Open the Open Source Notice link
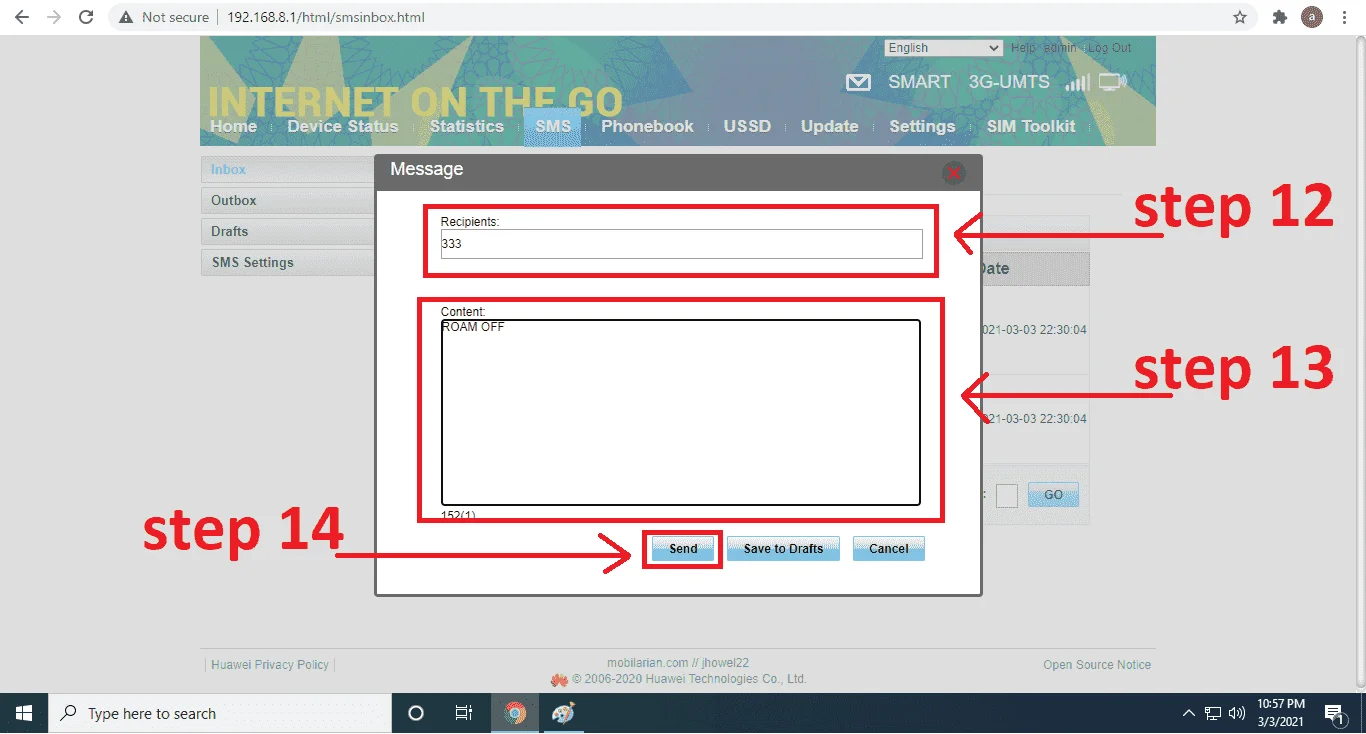The image size is (1366, 734). click(1097, 665)
